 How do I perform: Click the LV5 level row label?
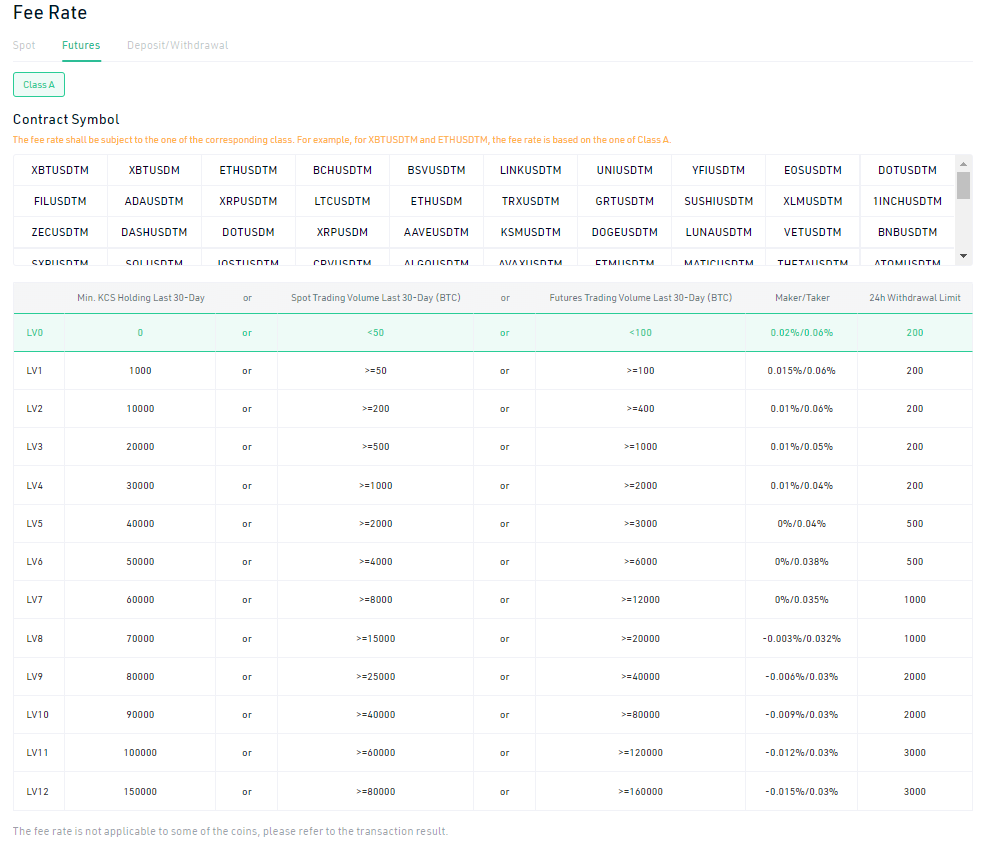(35, 524)
